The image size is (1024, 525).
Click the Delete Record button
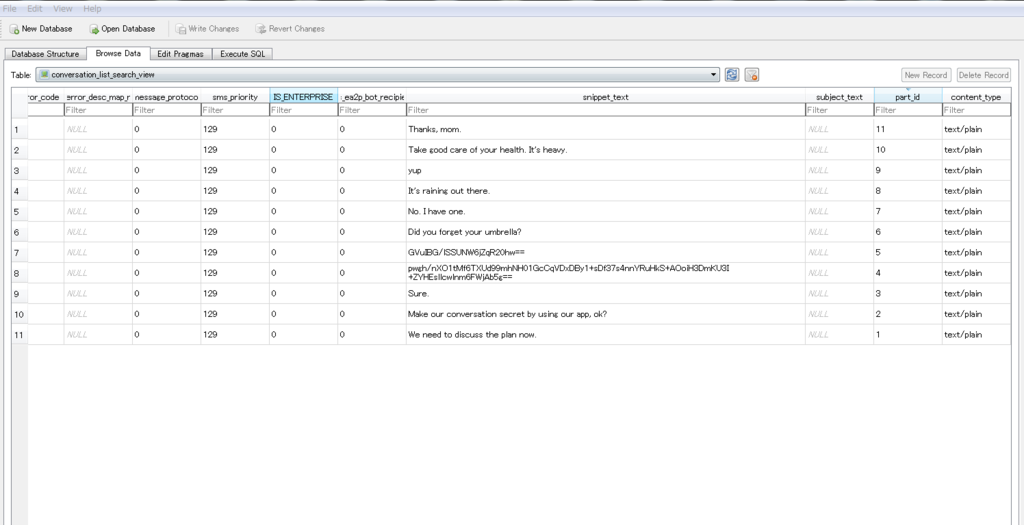(x=984, y=75)
